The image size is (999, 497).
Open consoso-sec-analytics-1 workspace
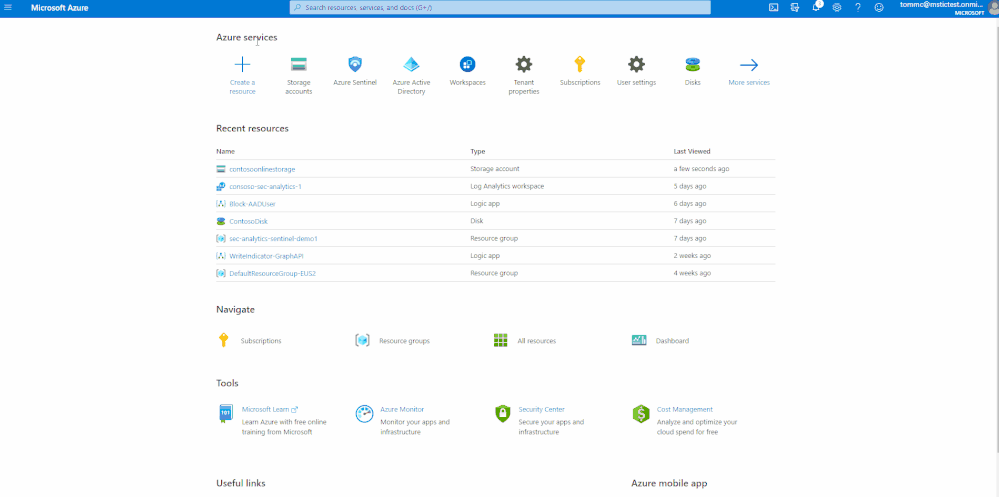[x=265, y=186]
